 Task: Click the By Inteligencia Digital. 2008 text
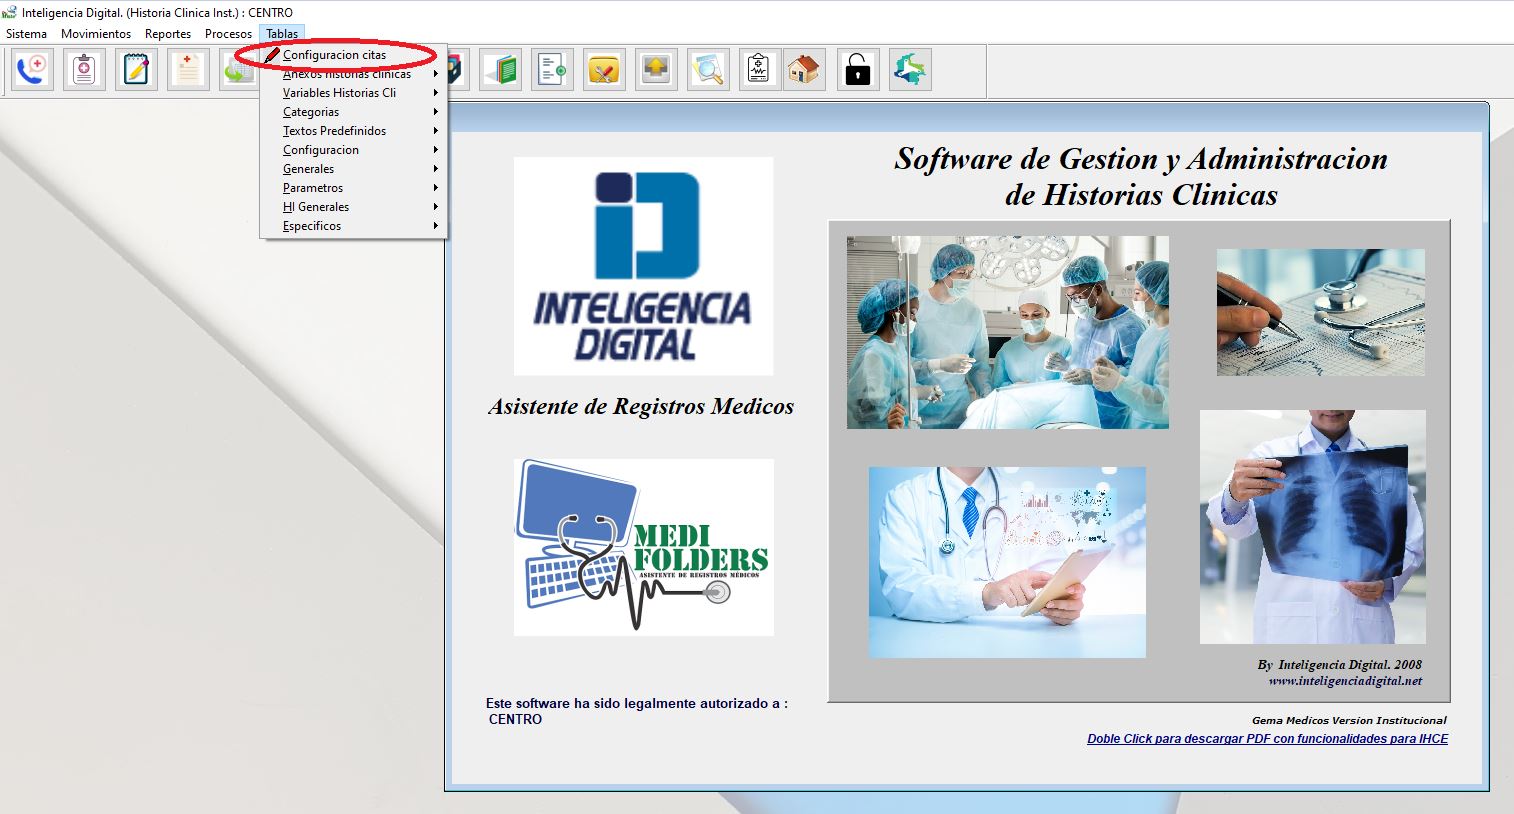(x=1339, y=665)
